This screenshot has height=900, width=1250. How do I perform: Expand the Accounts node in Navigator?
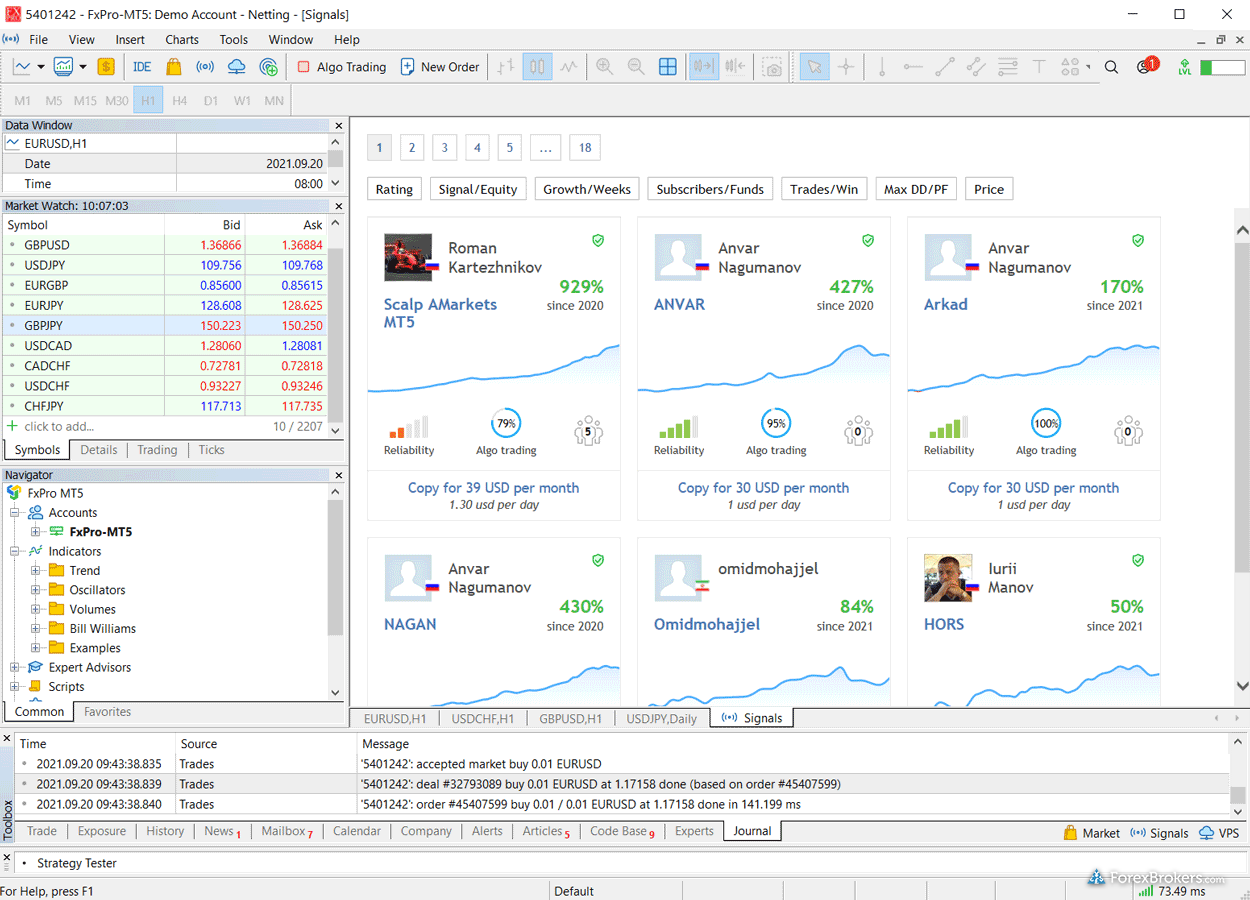(x=16, y=513)
